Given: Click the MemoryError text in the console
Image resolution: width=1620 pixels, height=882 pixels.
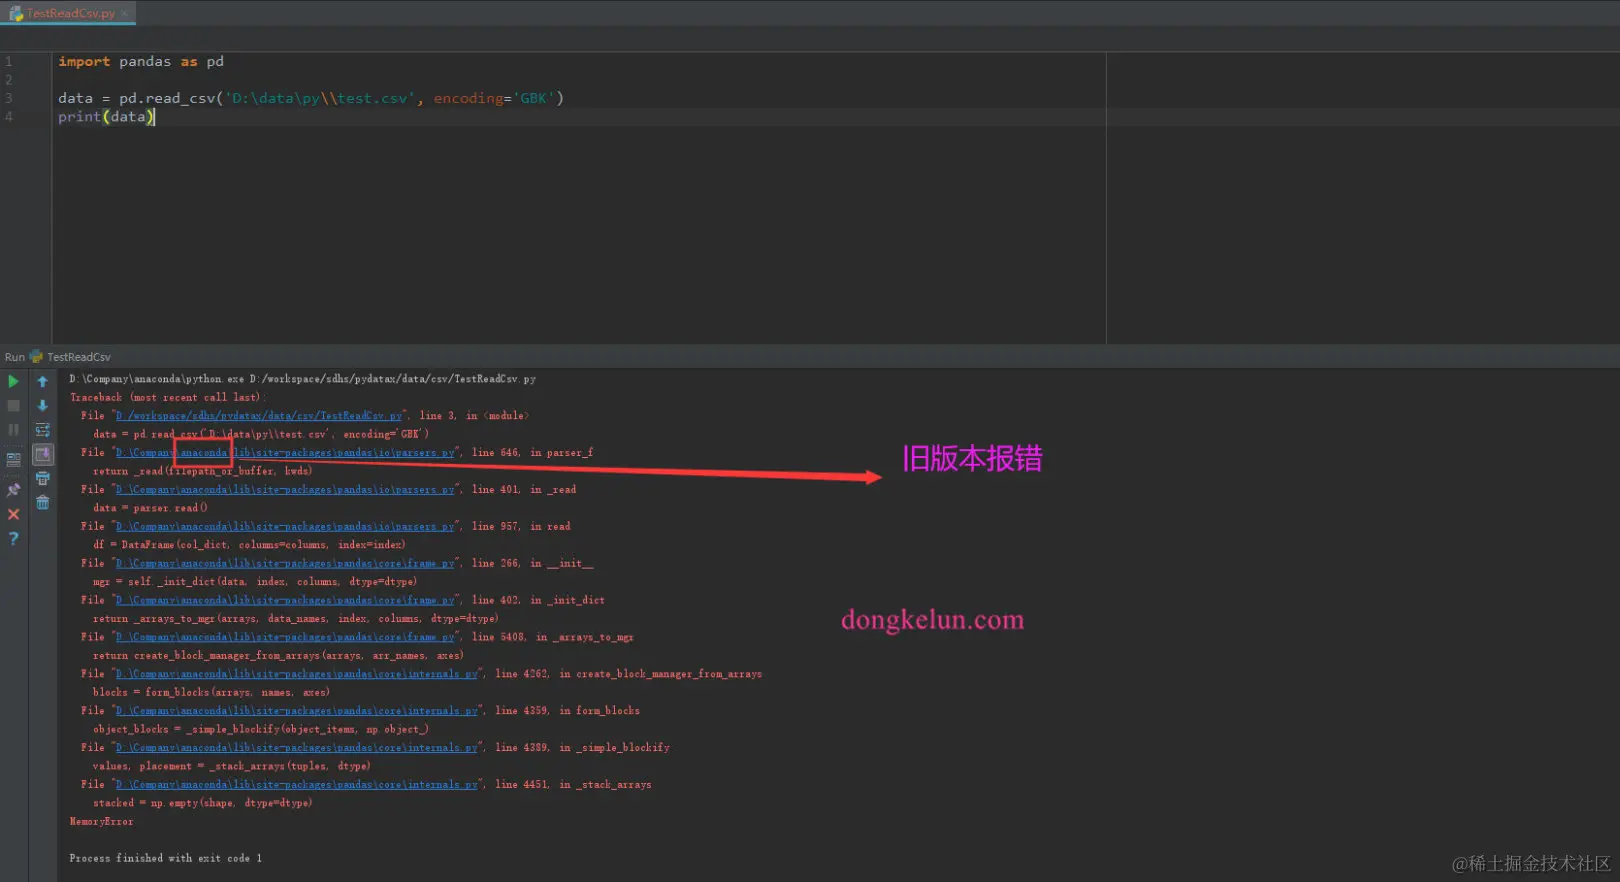Looking at the screenshot, I should tap(101, 822).
